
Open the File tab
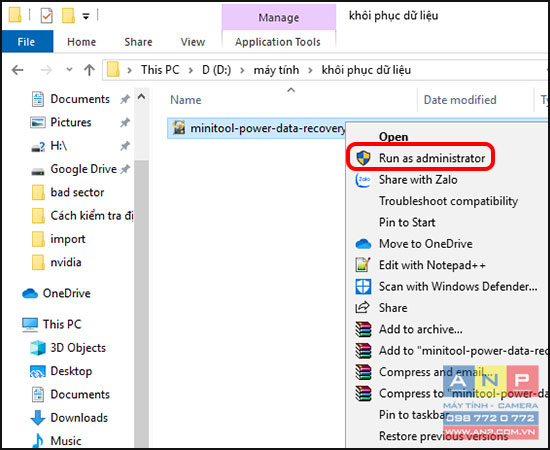point(27,42)
